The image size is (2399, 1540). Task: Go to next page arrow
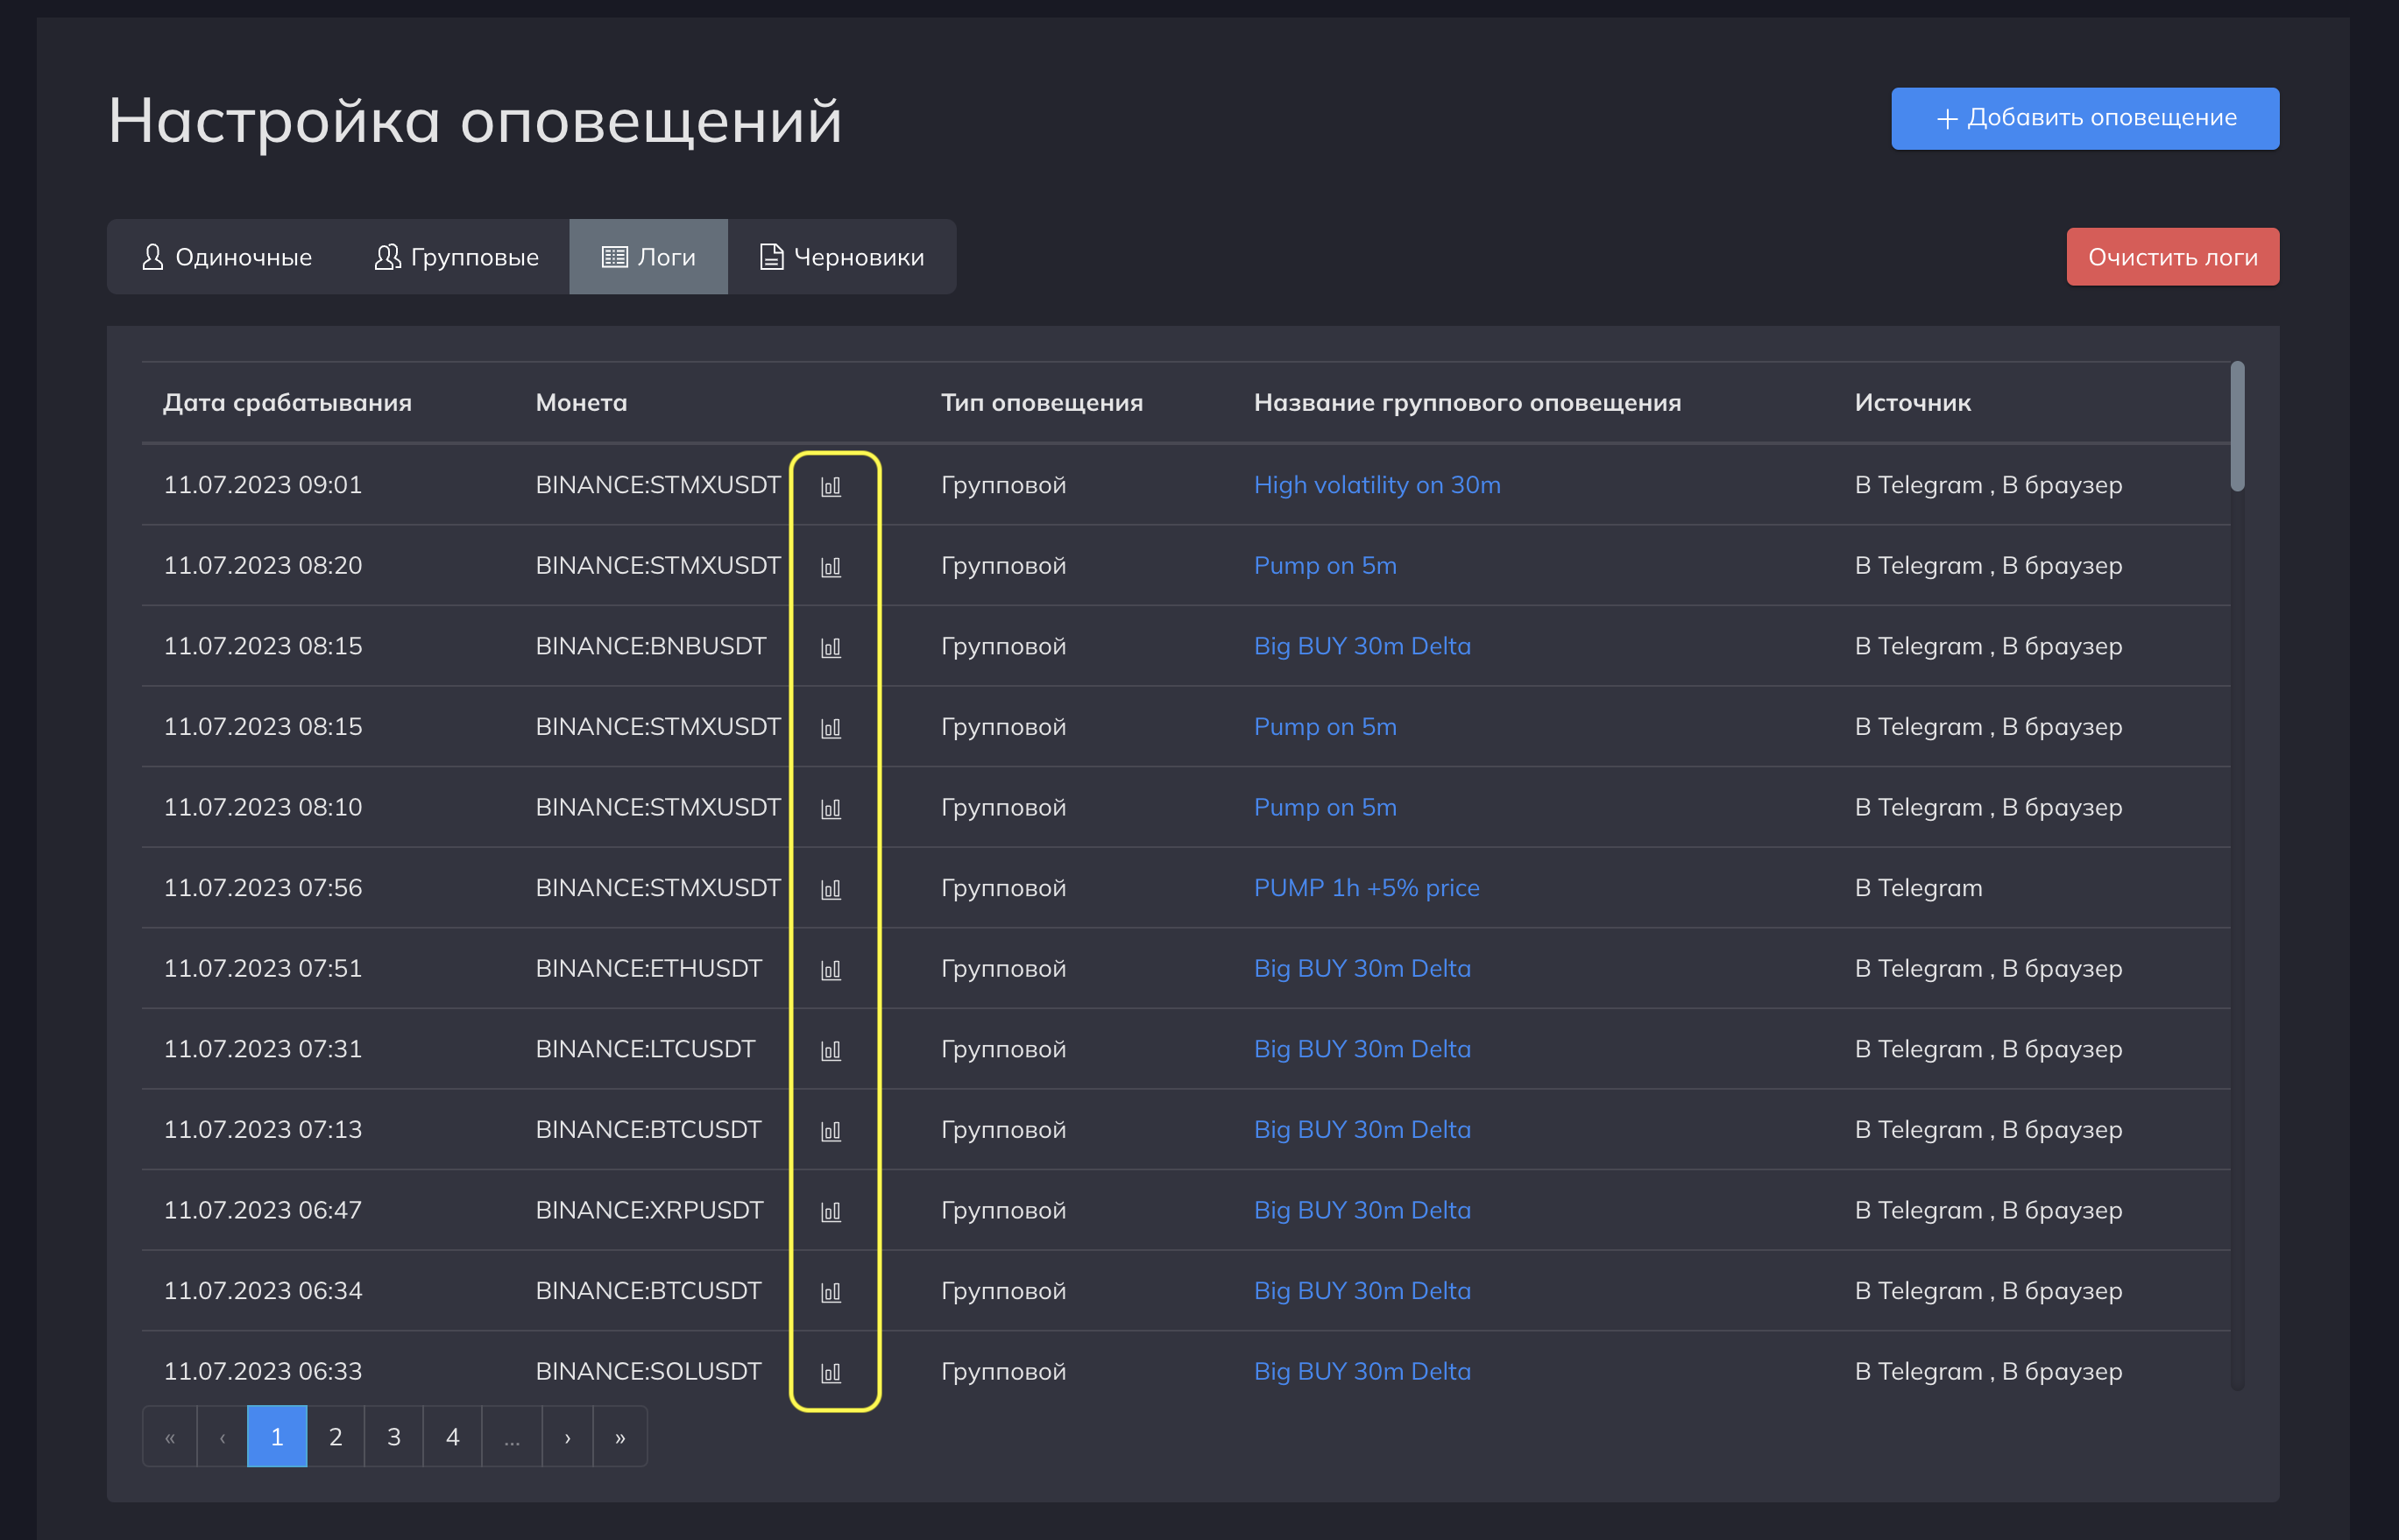568,1437
